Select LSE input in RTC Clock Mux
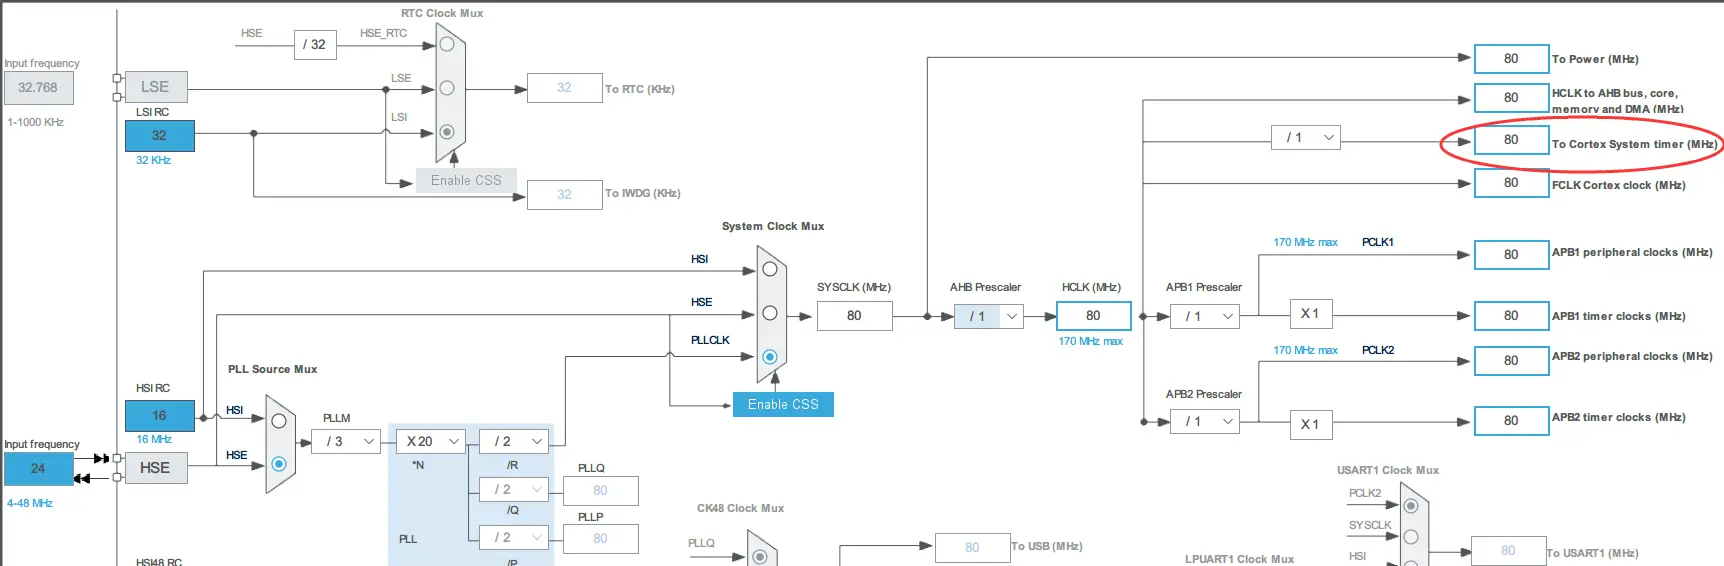Screen dimensions: 1724x566 click(447, 88)
